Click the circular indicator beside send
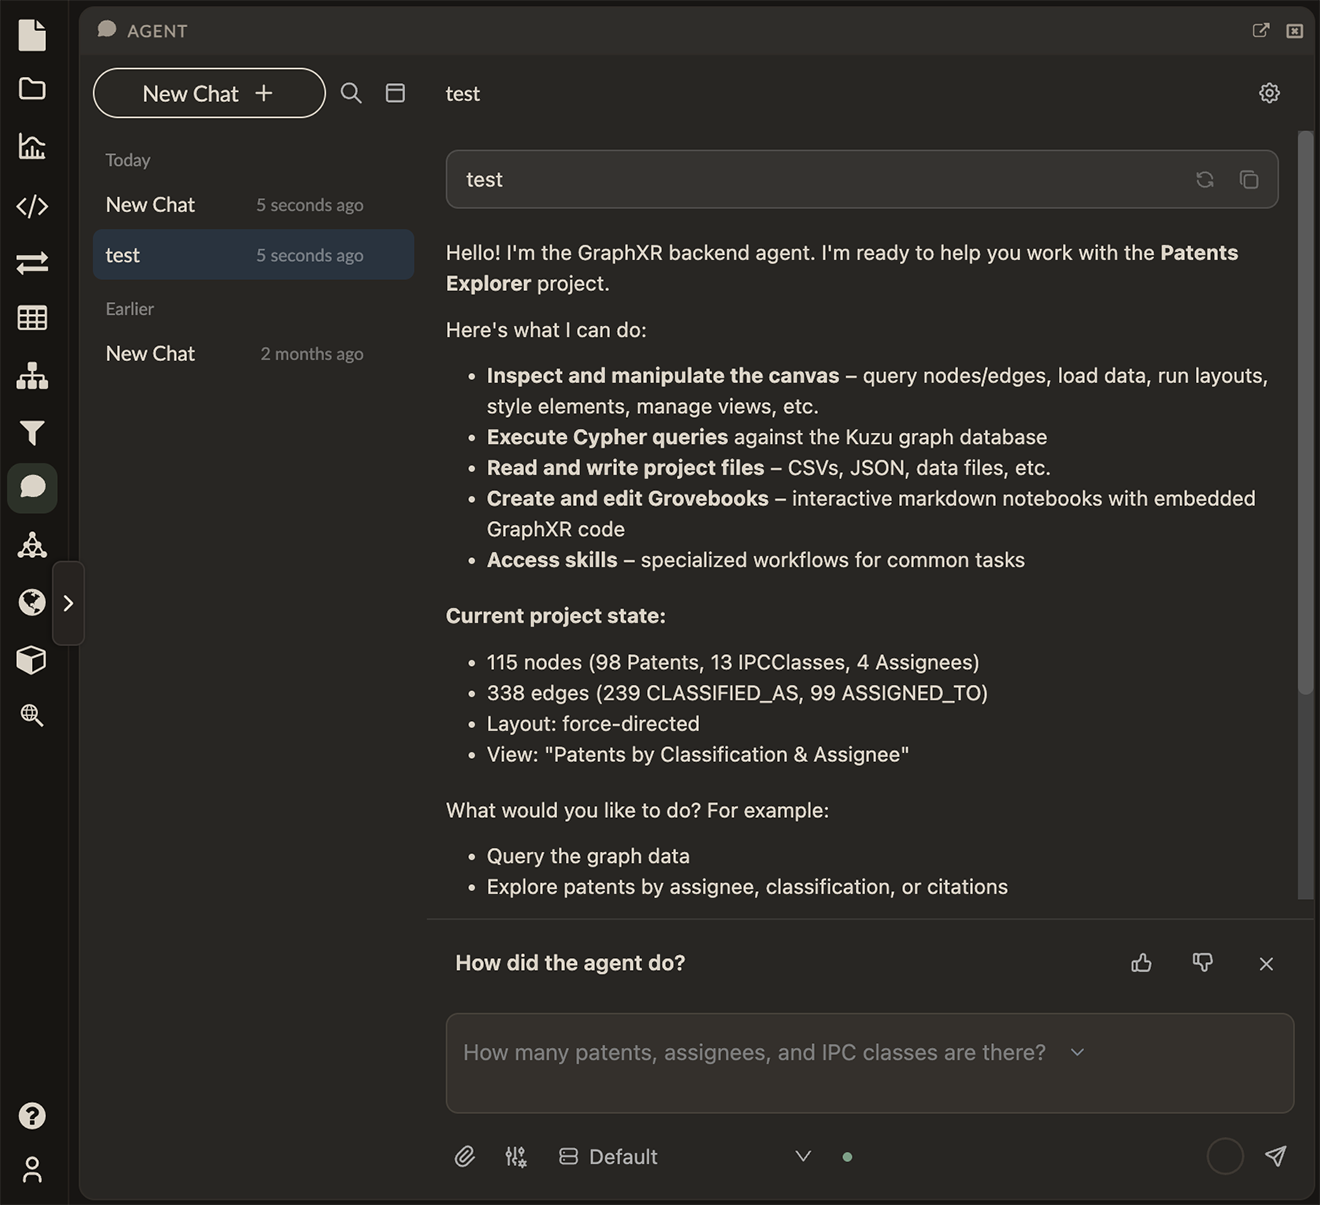This screenshot has height=1205, width=1320. pyautogui.click(x=1225, y=1157)
